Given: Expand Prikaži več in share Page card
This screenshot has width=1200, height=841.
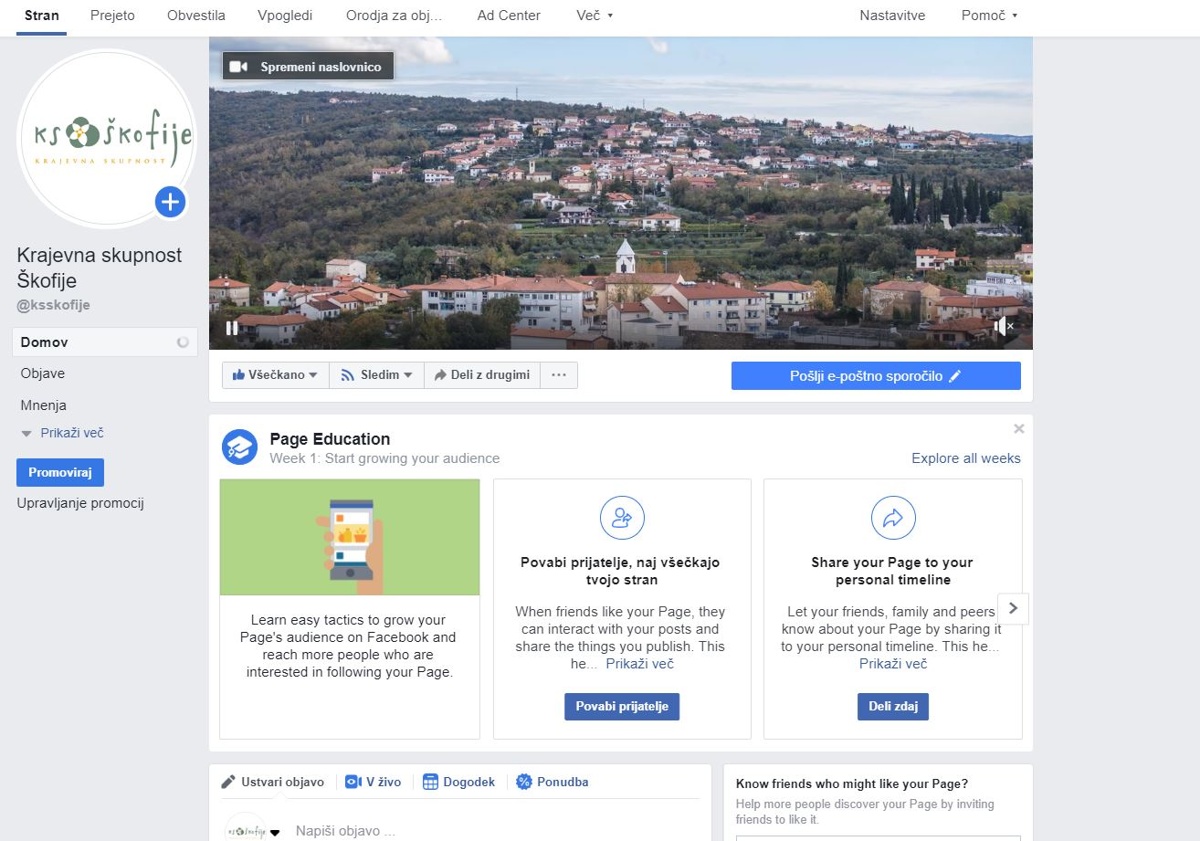Looking at the screenshot, I should coord(893,664).
